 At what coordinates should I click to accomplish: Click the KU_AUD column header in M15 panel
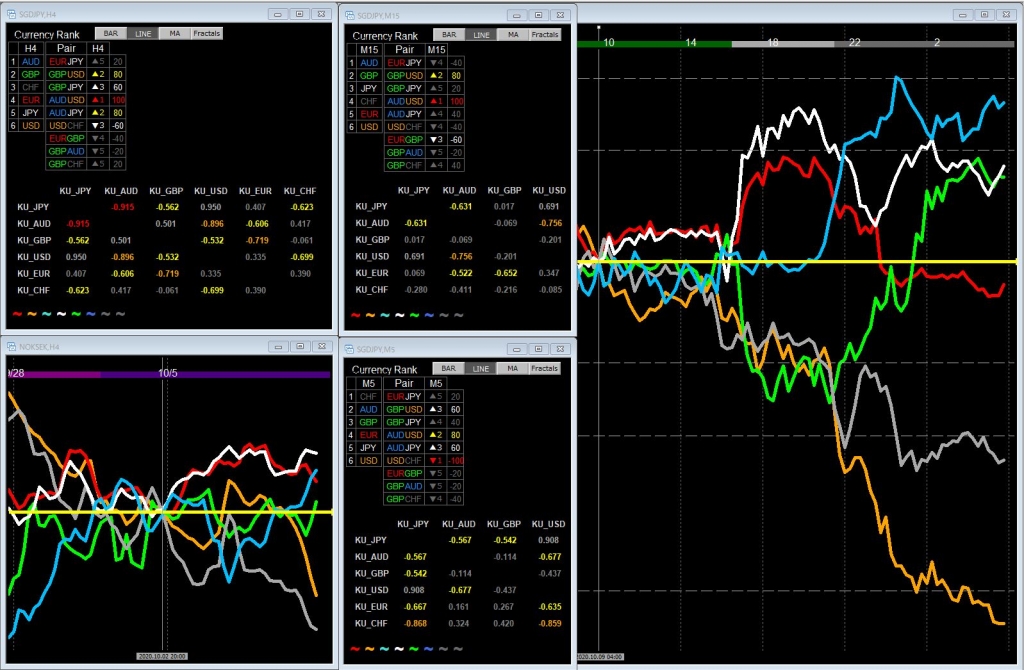click(461, 190)
